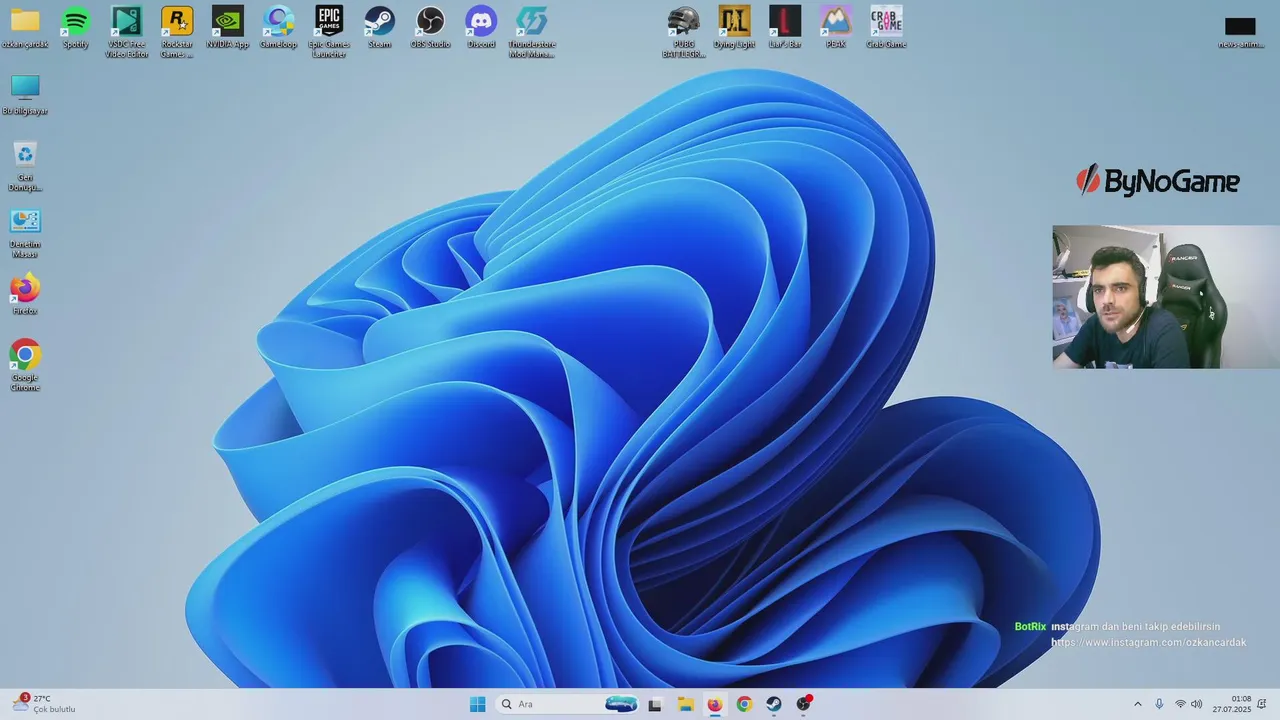This screenshot has height=720, width=1280.
Task: Click the microphone icon in system tray
Action: (1159, 704)
